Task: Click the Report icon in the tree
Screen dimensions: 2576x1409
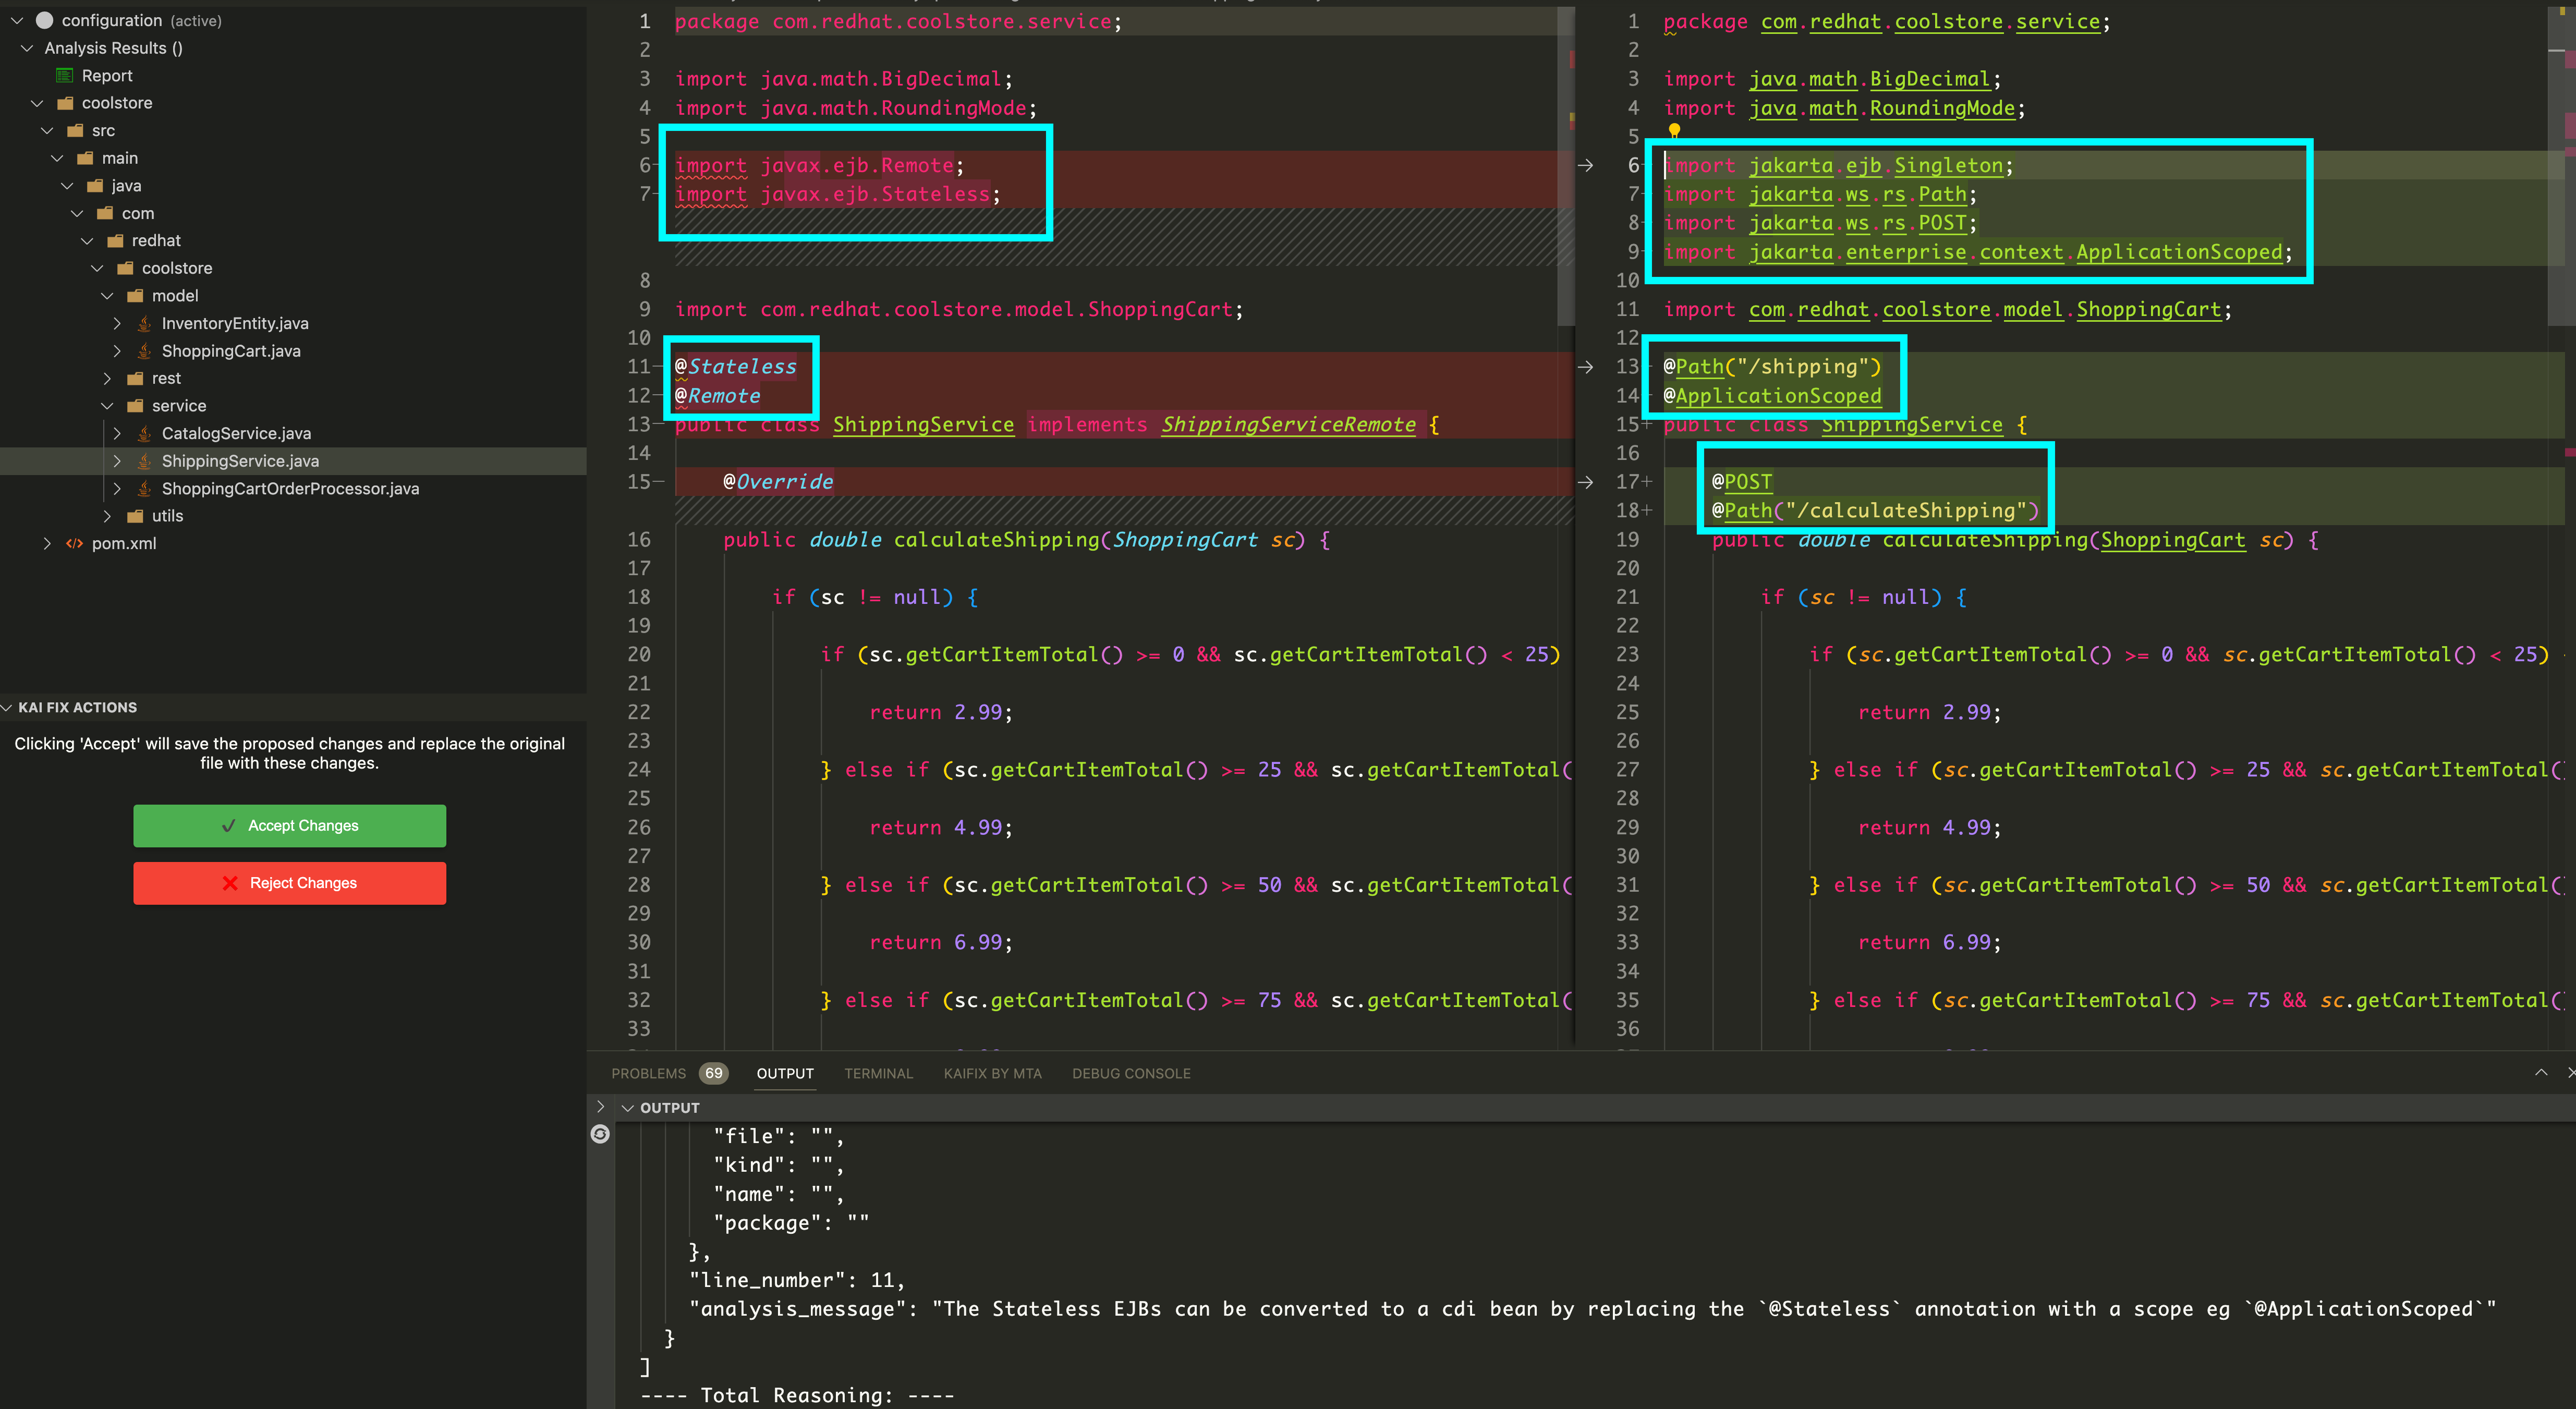Action: tap(65, 76)
